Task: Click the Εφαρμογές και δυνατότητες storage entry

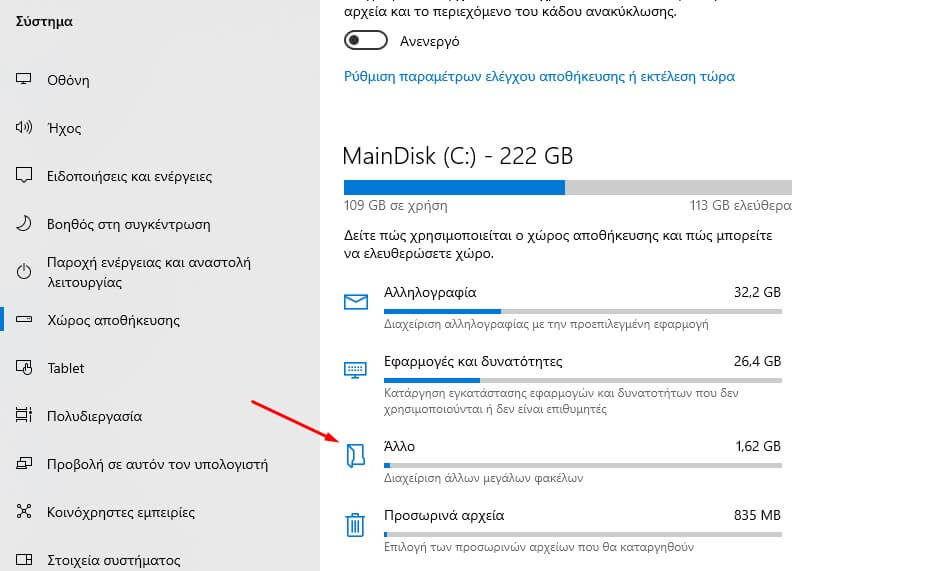Action: click(473, 361)
